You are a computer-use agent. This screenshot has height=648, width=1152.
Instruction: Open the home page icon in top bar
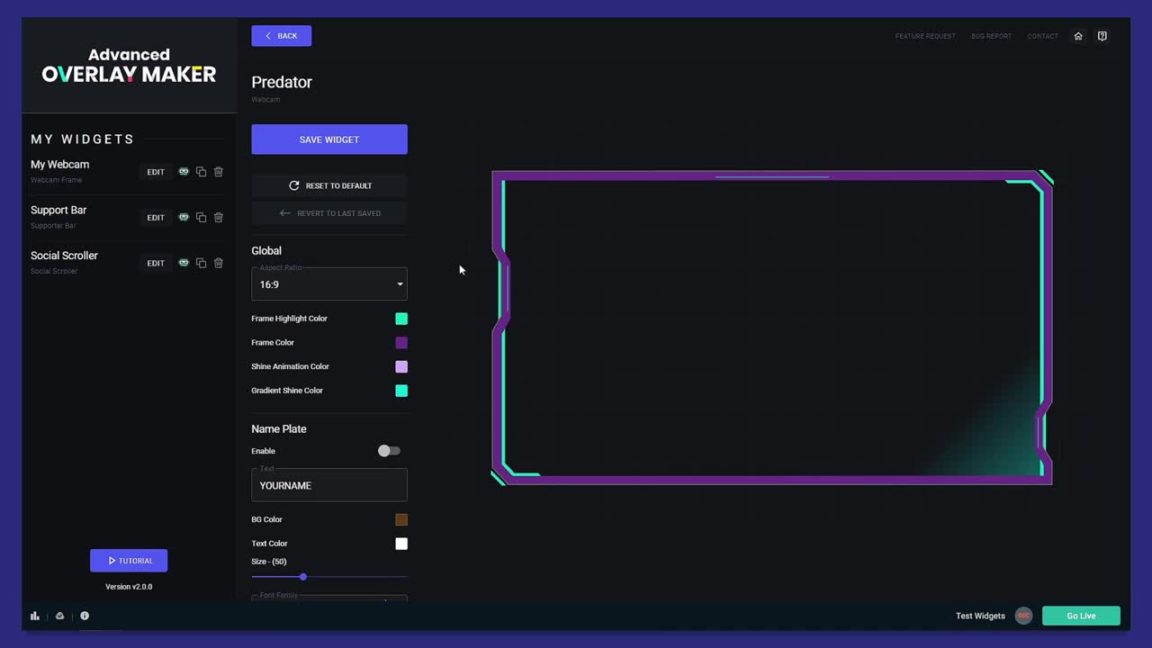coord(1078,35)
